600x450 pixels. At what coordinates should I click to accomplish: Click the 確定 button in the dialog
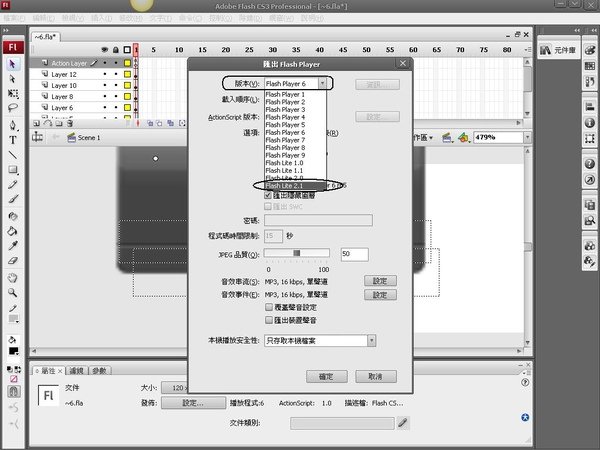pos(327,377)
